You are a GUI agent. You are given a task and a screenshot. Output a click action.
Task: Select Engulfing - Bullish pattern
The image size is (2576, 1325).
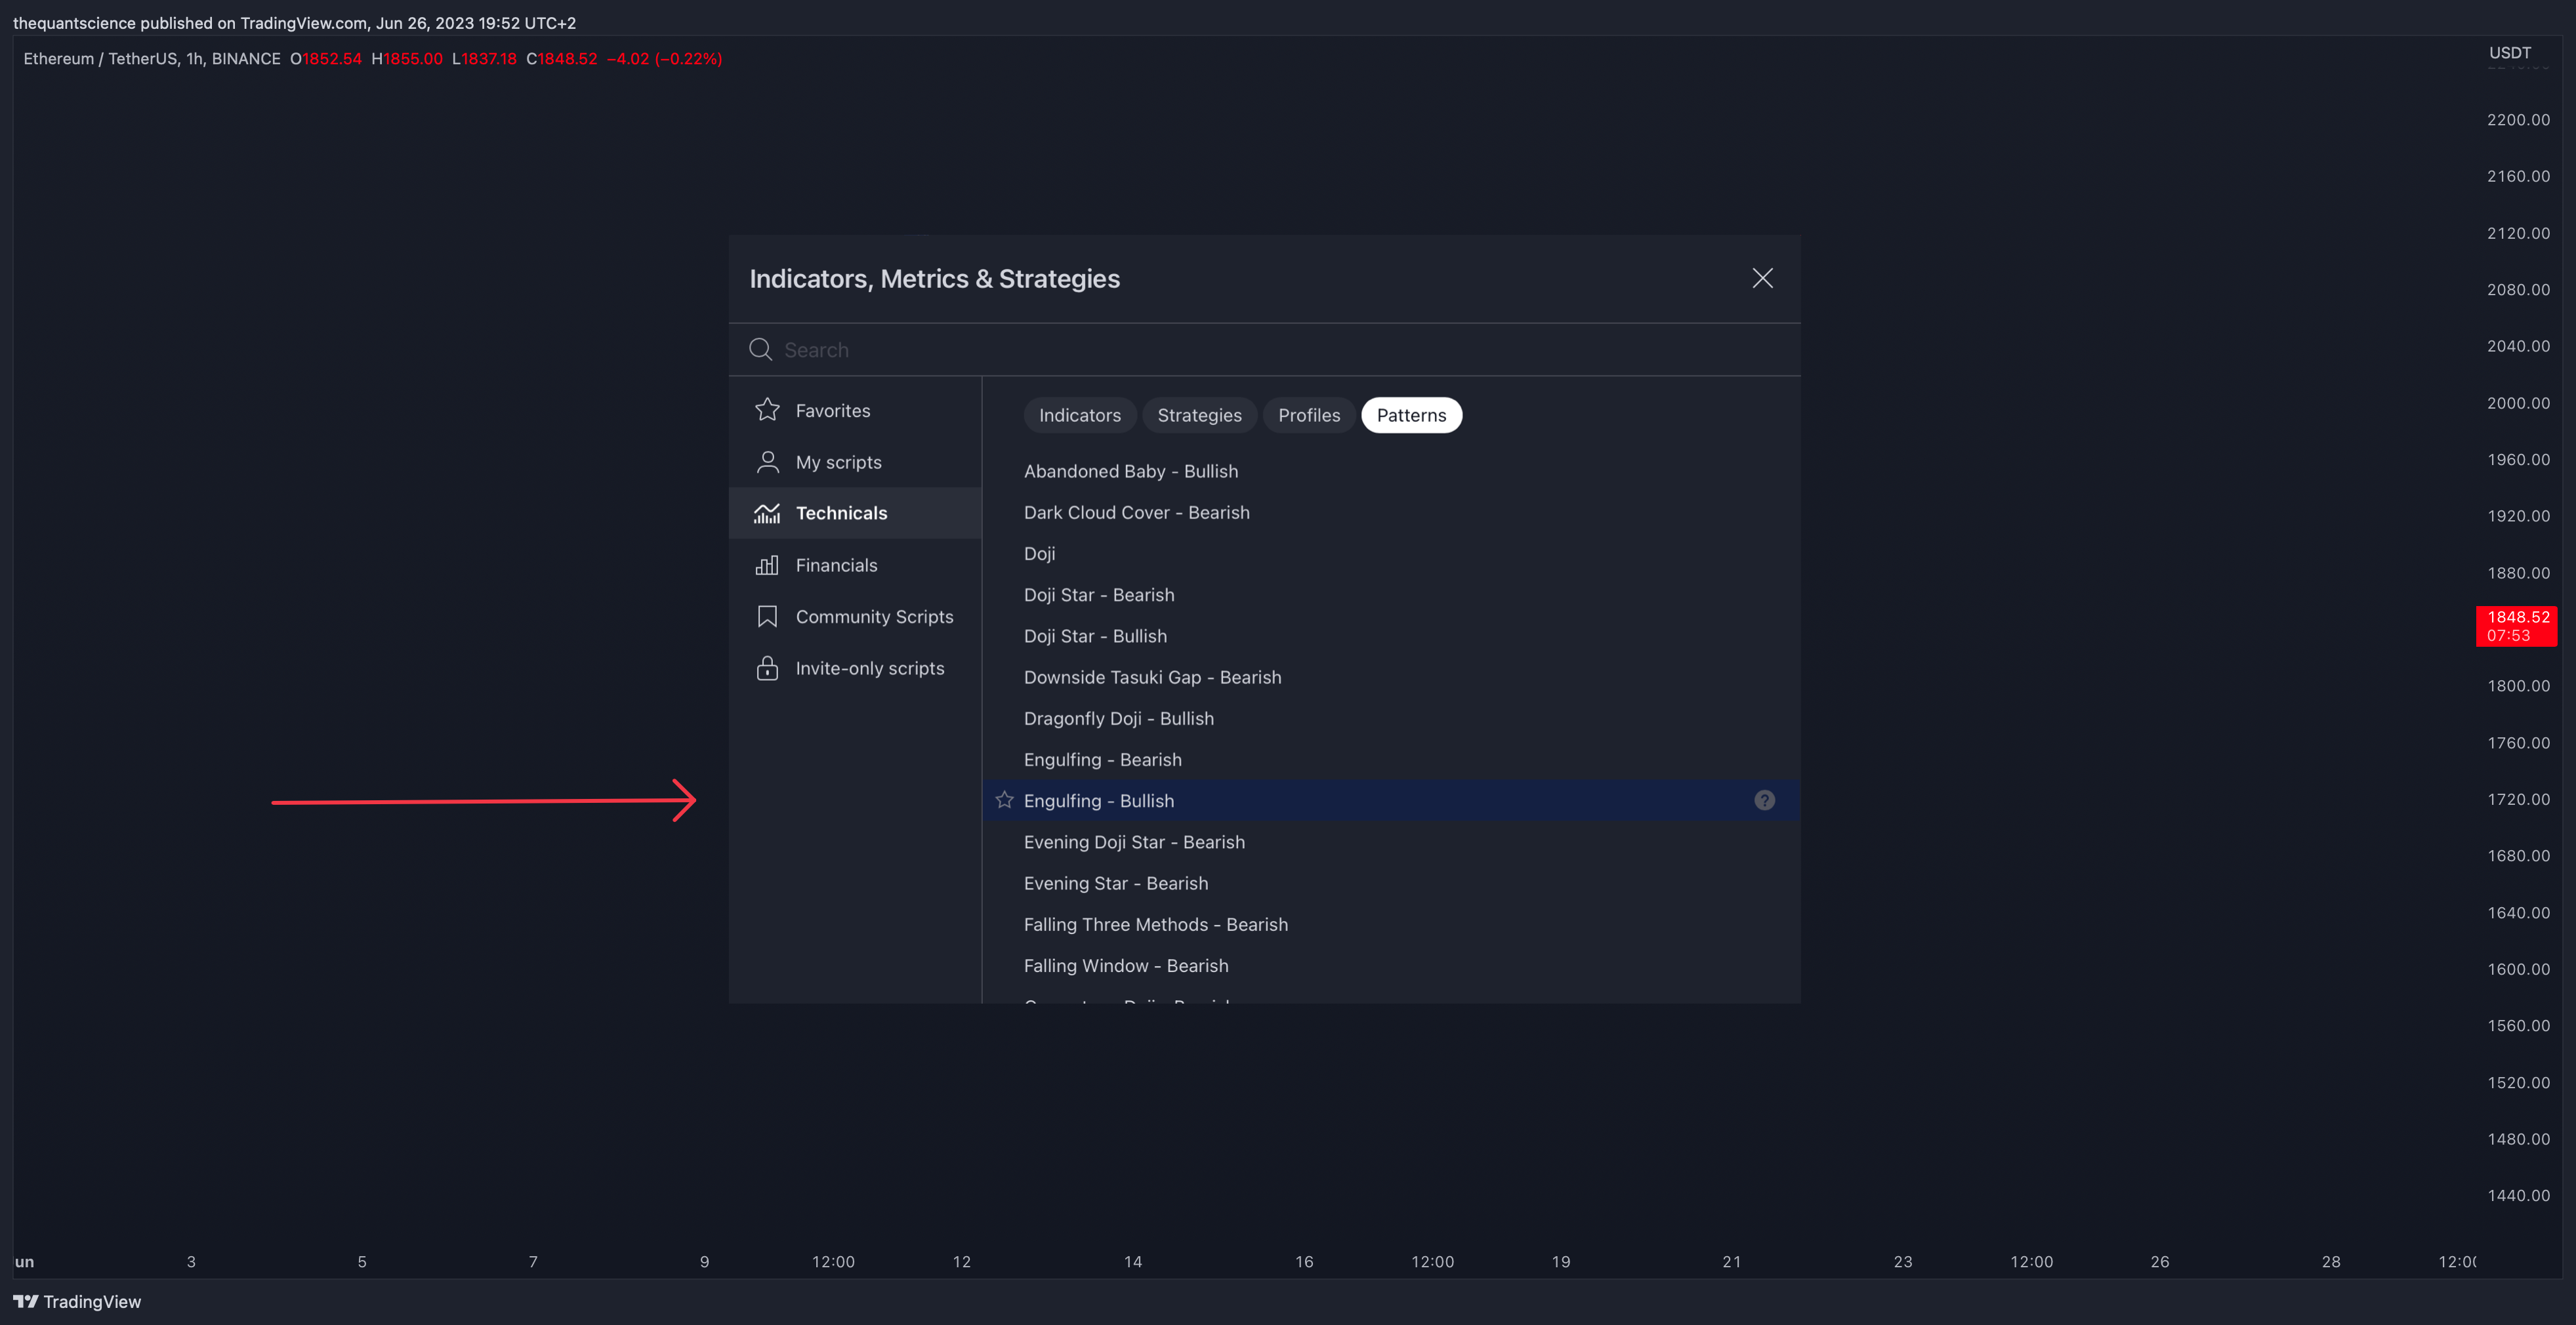click(1391, 800)
